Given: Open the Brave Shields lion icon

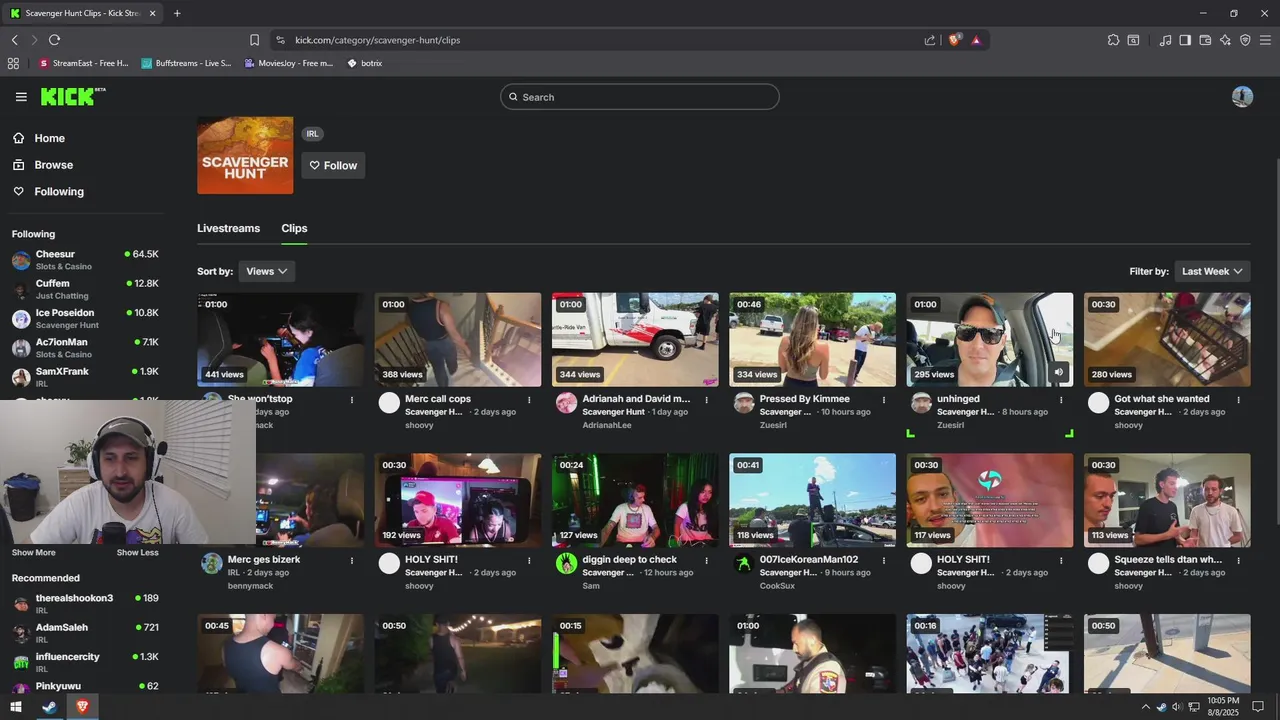Looking at the screenshot, I should 955,40.
